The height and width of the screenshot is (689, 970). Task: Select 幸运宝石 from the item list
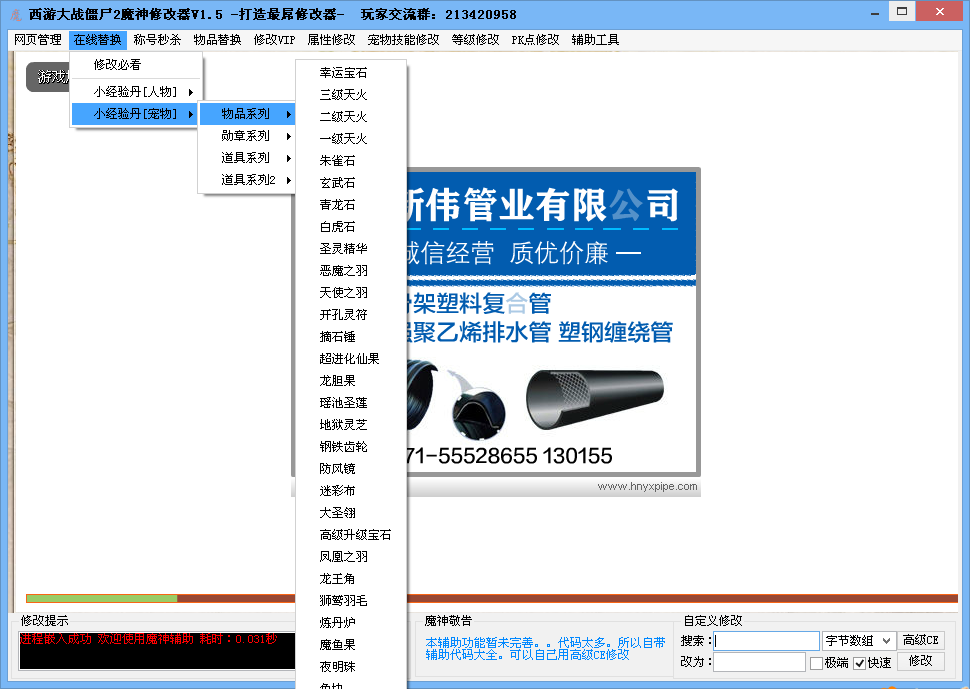click(343, 73)
